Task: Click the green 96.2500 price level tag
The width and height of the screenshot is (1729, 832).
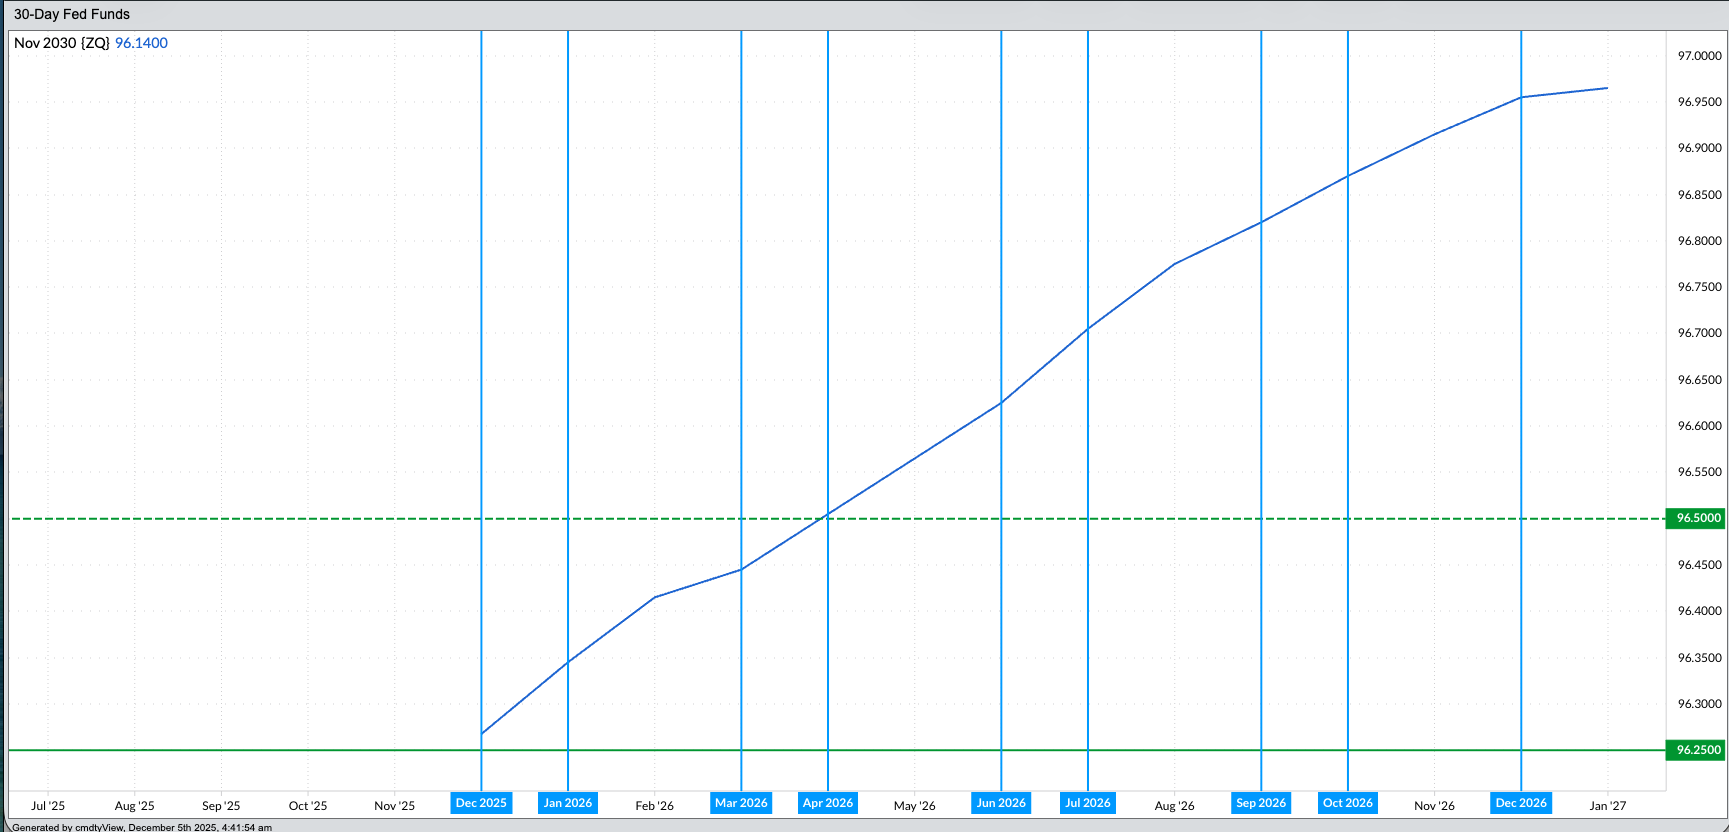Action: (1697, 750)
